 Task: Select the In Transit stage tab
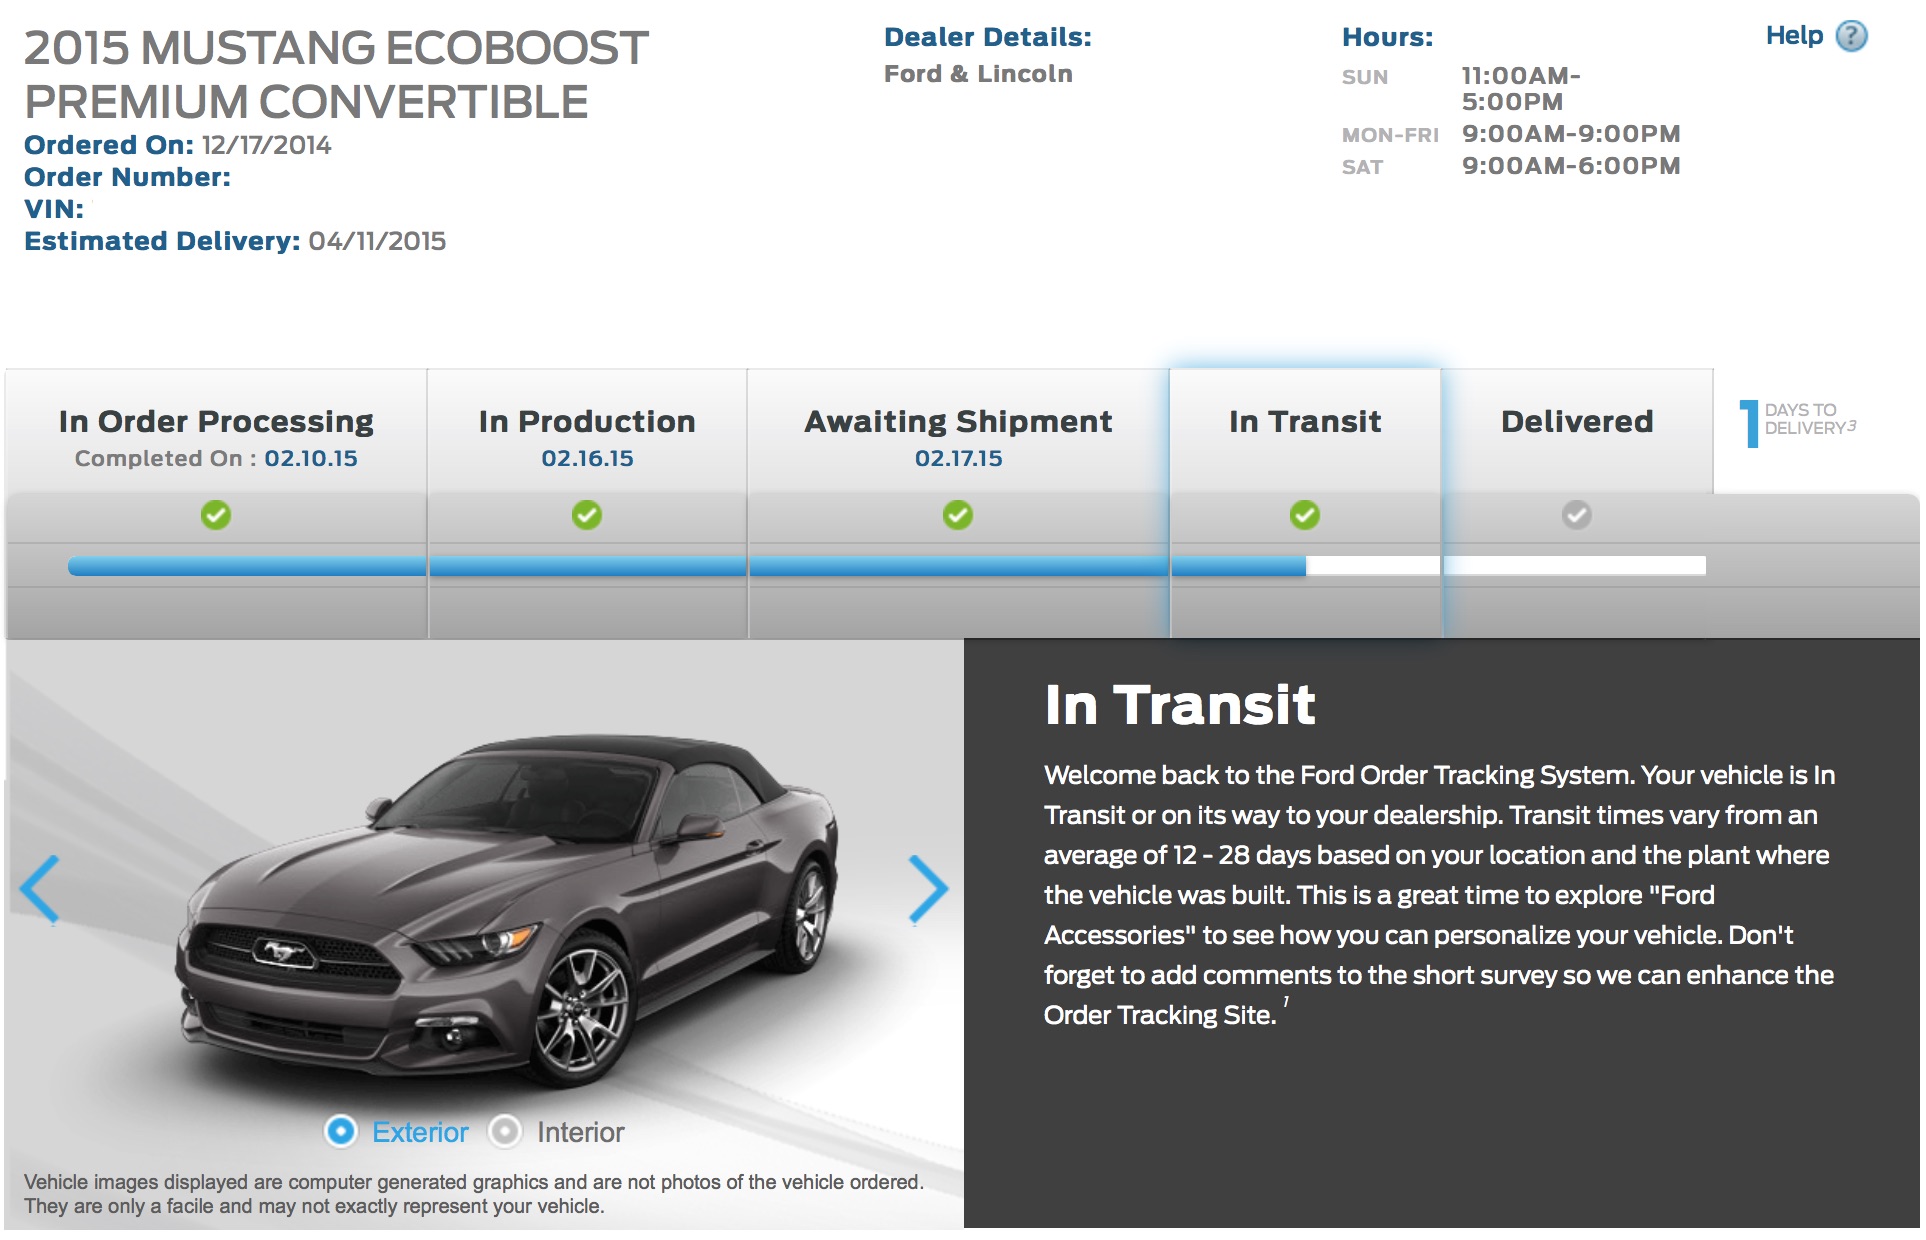(x=1304, y=422)
